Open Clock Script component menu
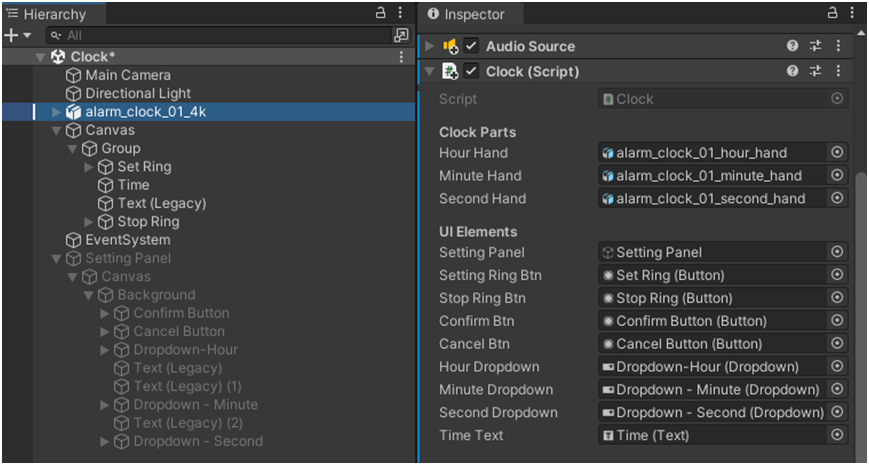 coord(838,71)
